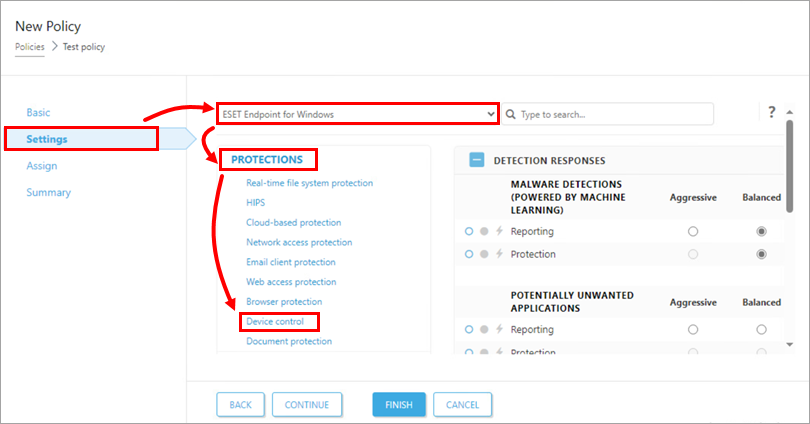The height and width of the screenshot is (424, 810).
Task: Click the Type to search field
Action: [x=612, y=114]
